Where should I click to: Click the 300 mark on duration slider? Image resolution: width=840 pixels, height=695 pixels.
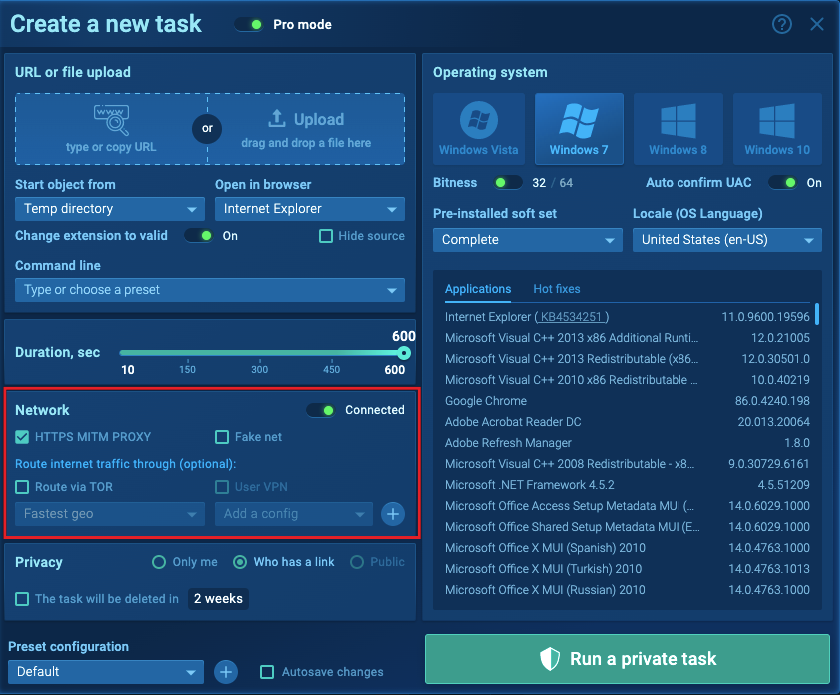(259, 369)
